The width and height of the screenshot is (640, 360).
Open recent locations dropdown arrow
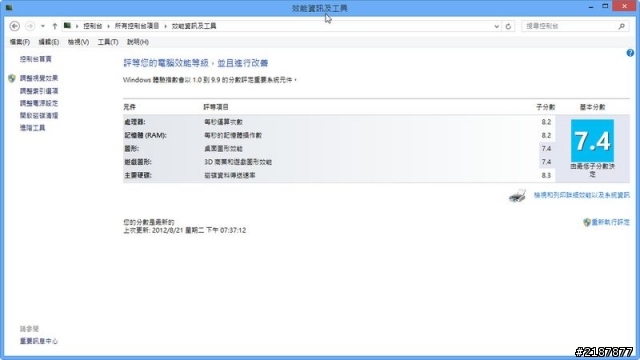[43, 26]
